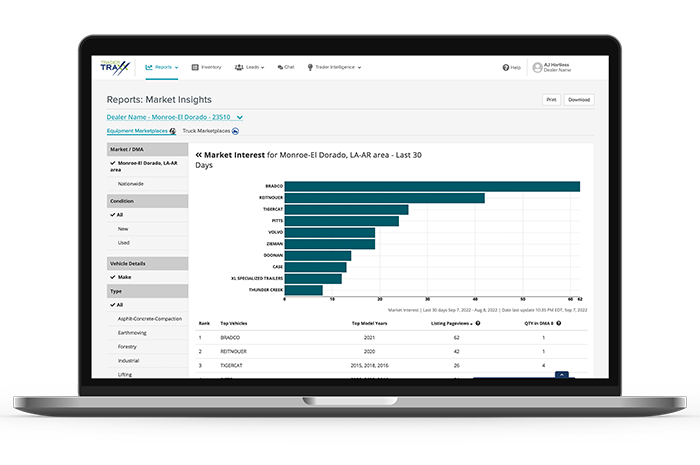
Task: Click the REITNOUER bar in chart
Action: (x=384, y=198)
